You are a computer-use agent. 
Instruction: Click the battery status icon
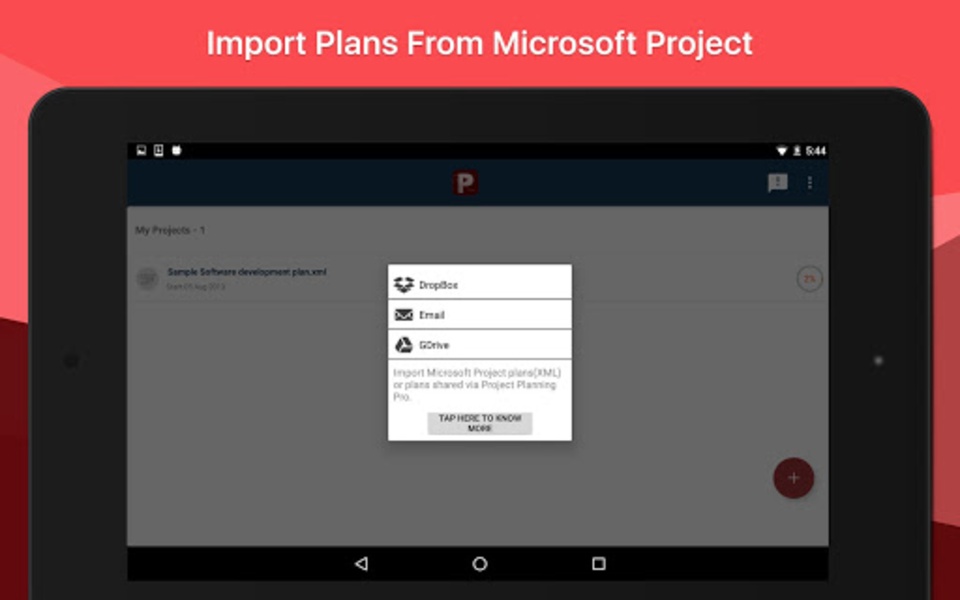click(797, 151)
